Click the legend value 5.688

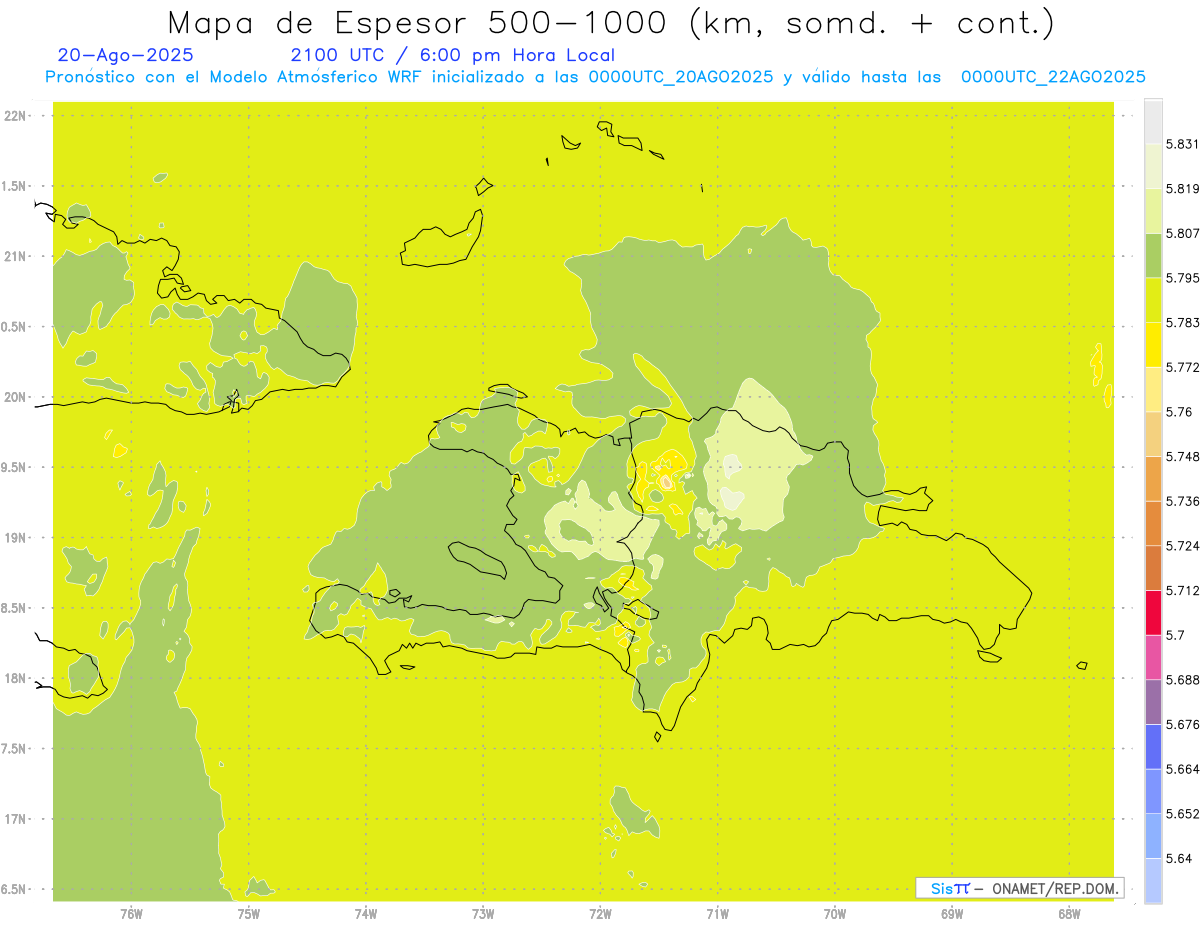click(x=1182, y=679)
